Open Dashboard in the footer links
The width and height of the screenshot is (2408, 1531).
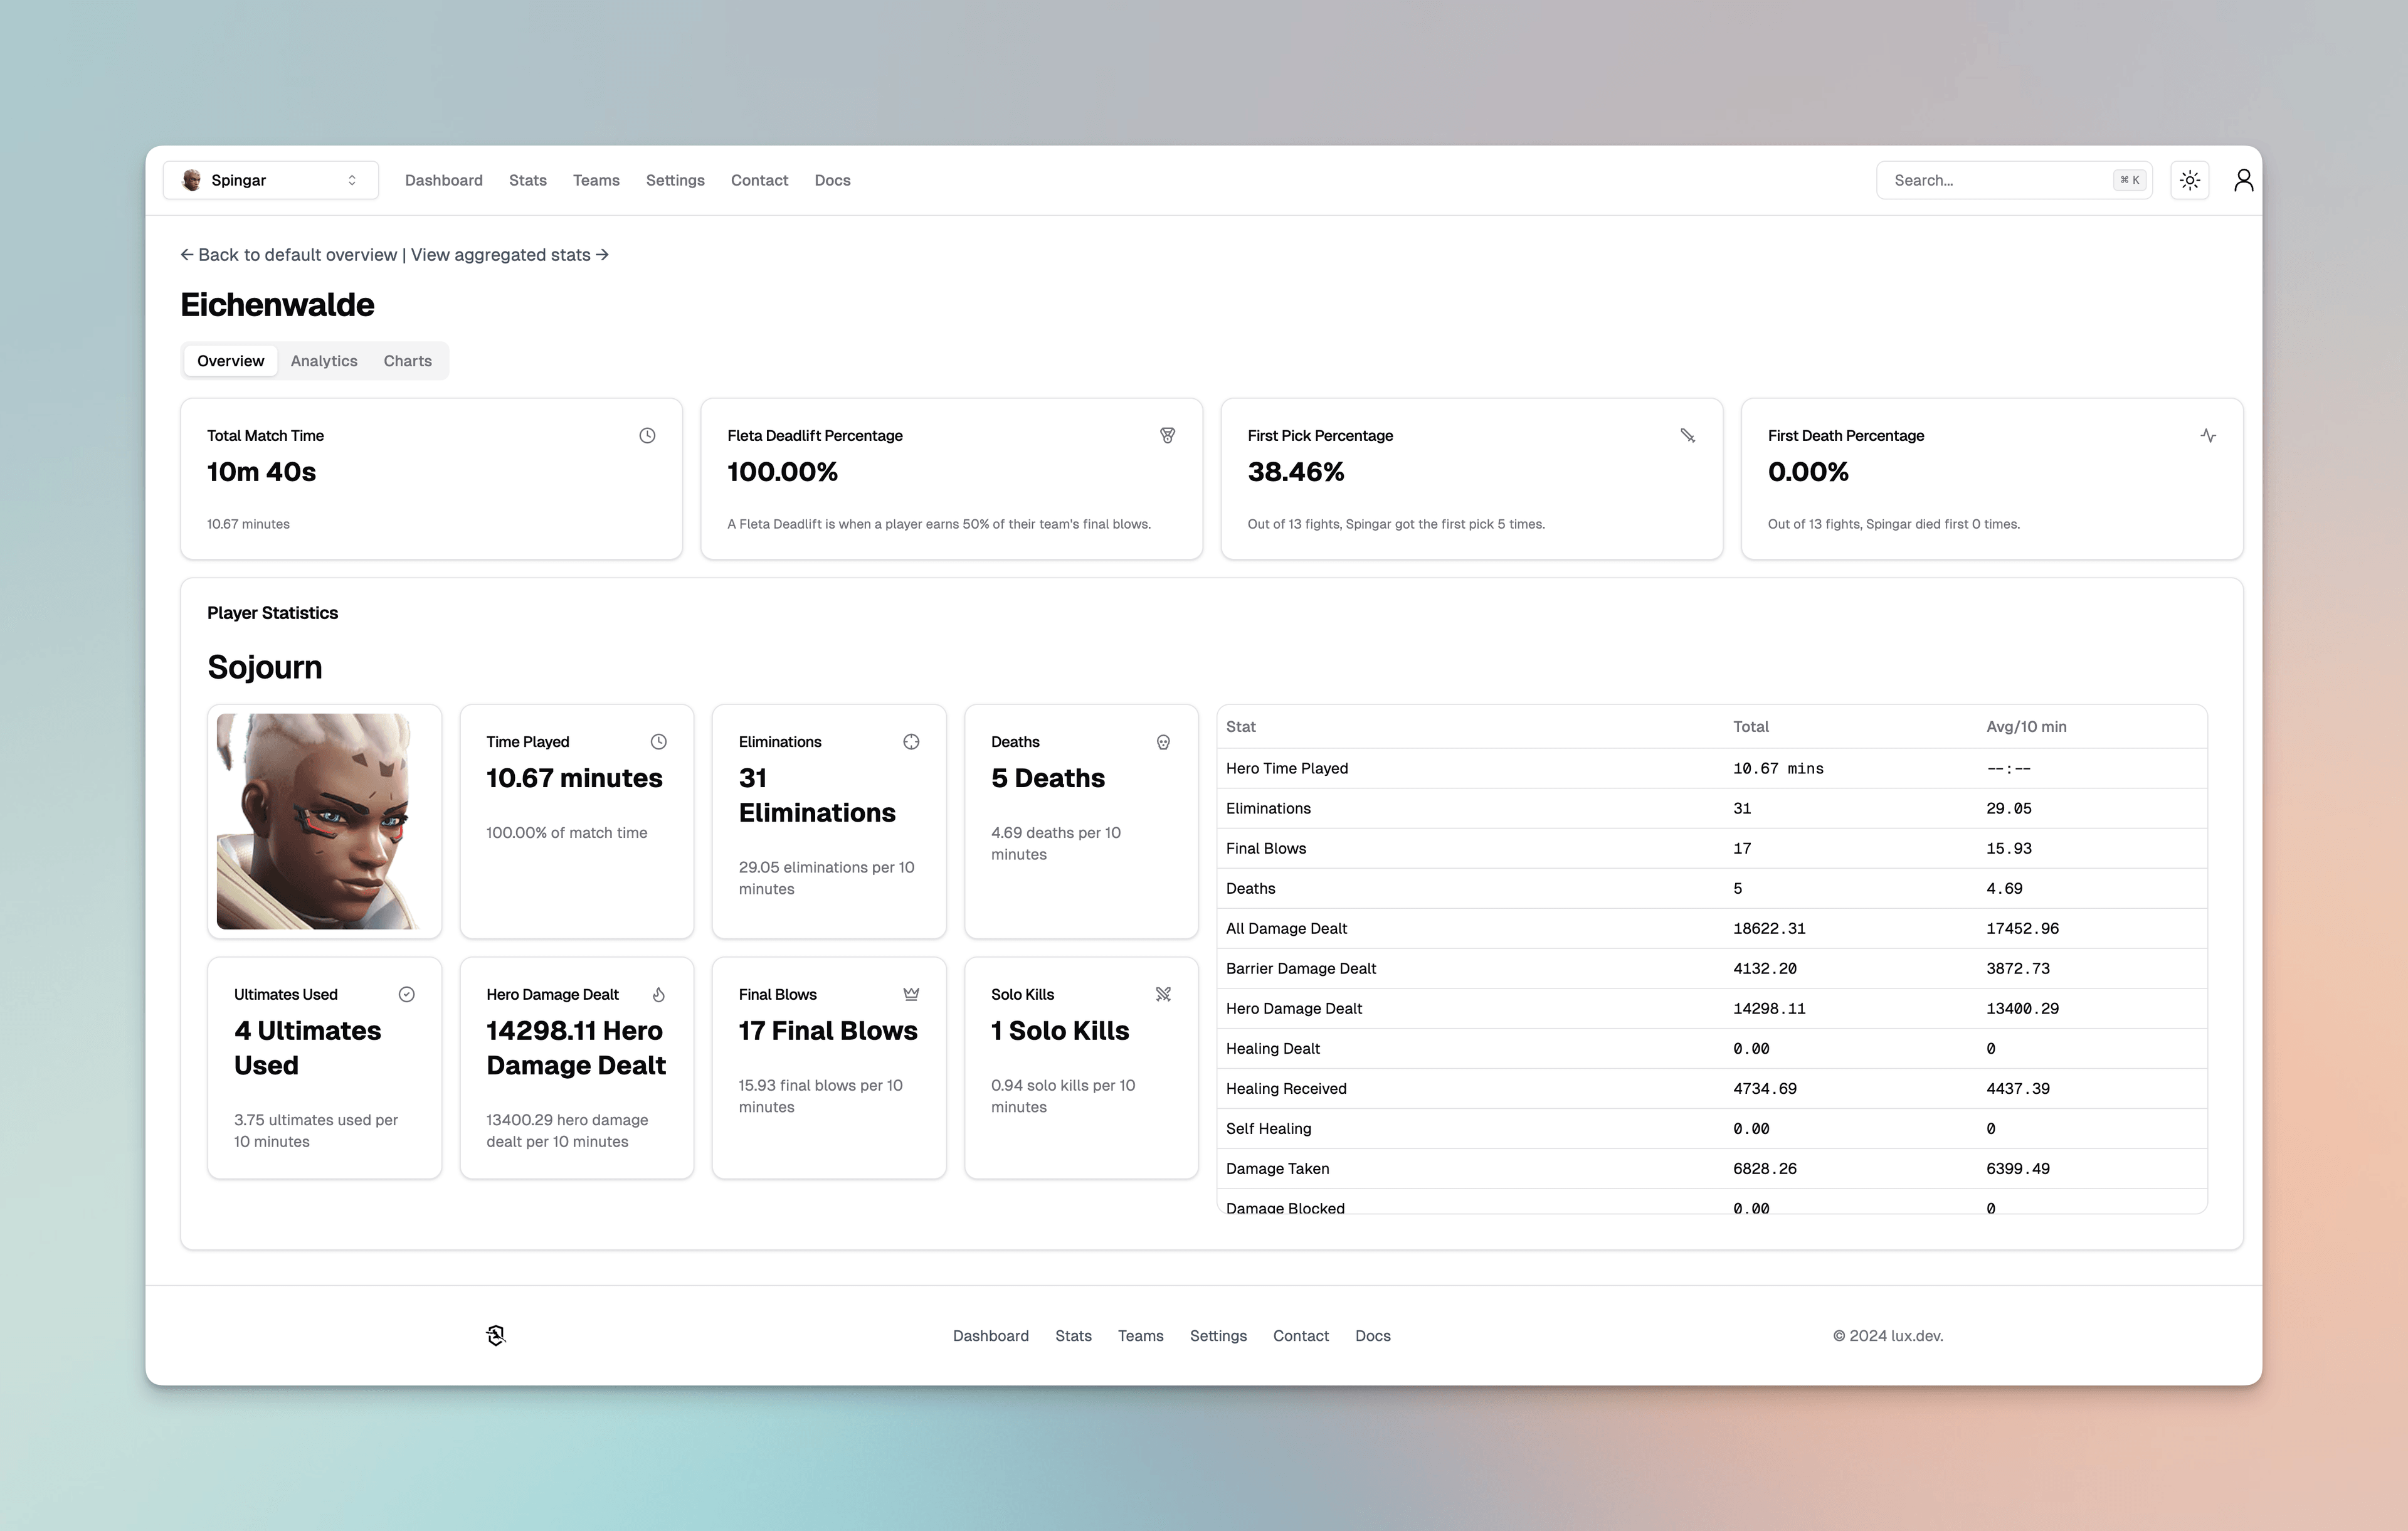click(990, 1336)
